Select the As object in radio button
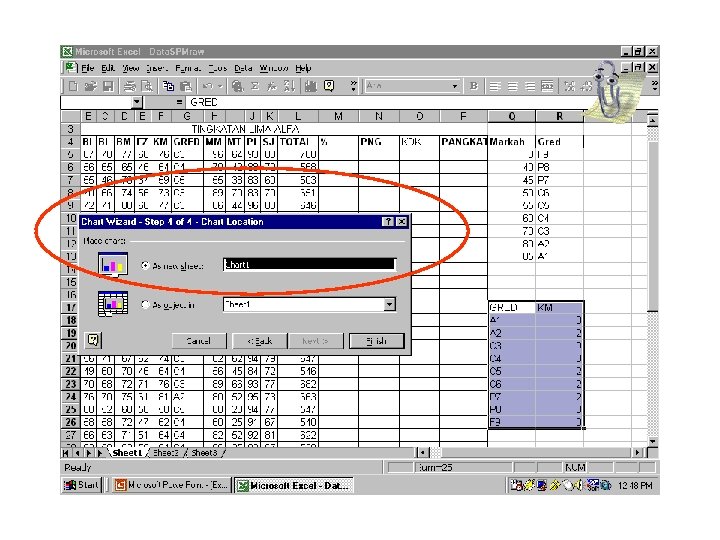The image size is (720, 540). pos(145,304)
